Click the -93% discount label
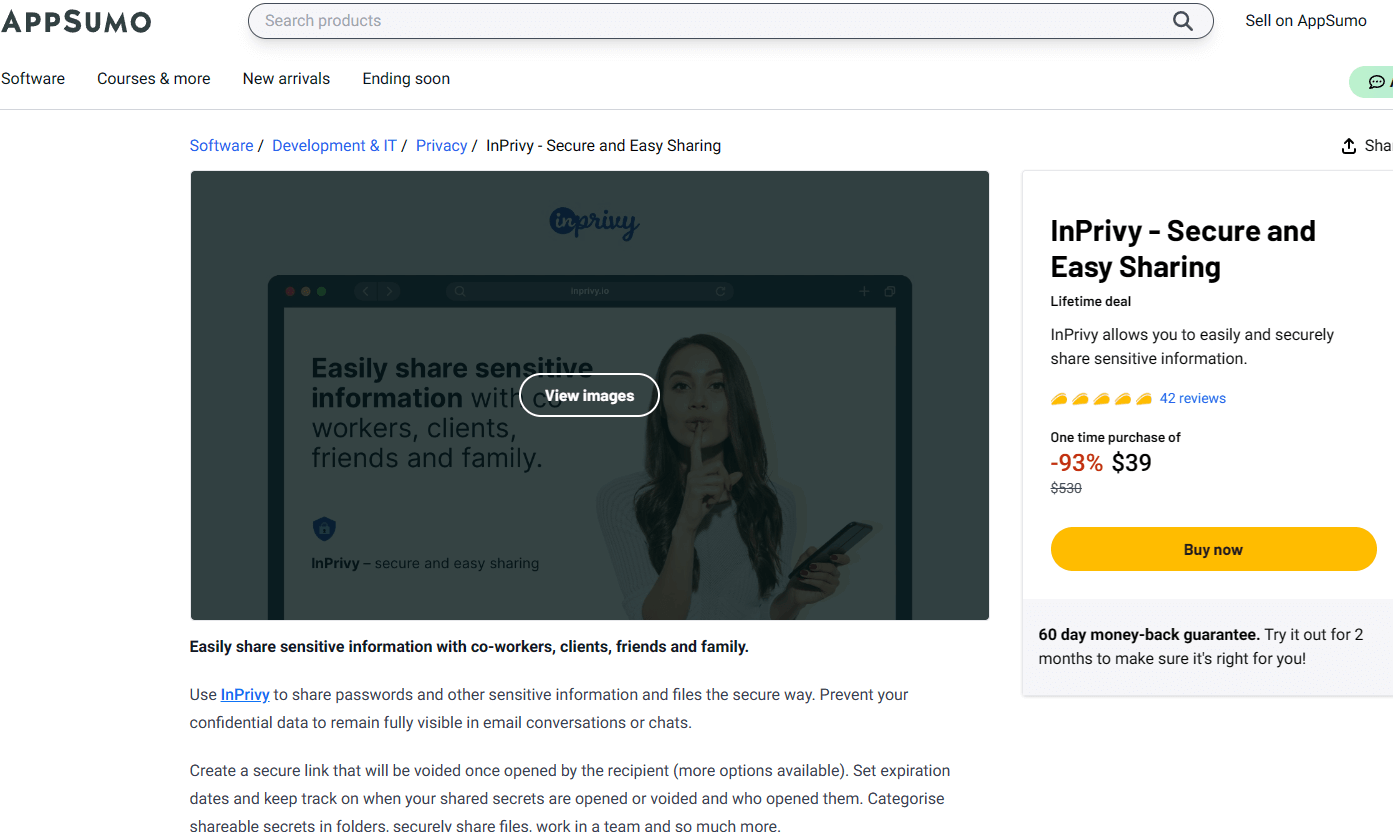 pos(1077,462)
